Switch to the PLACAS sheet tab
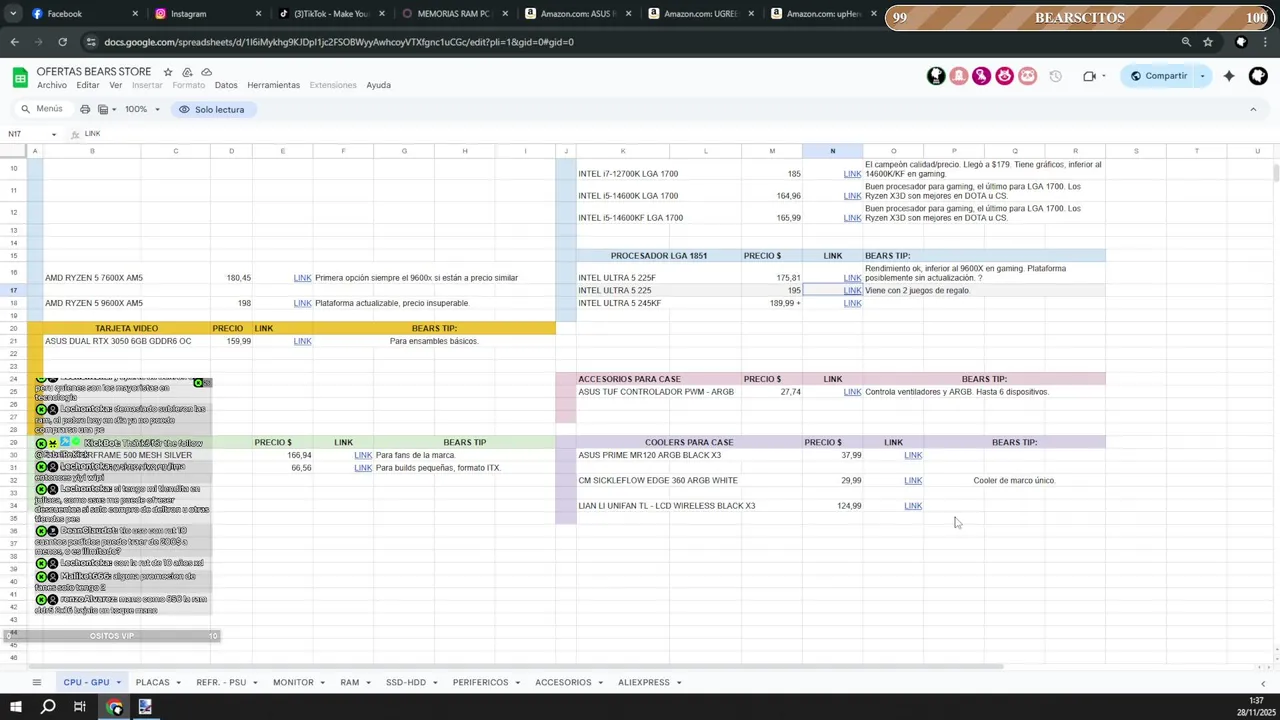Viewport: 1280px width, 720px height. click(x=153, y=682)
